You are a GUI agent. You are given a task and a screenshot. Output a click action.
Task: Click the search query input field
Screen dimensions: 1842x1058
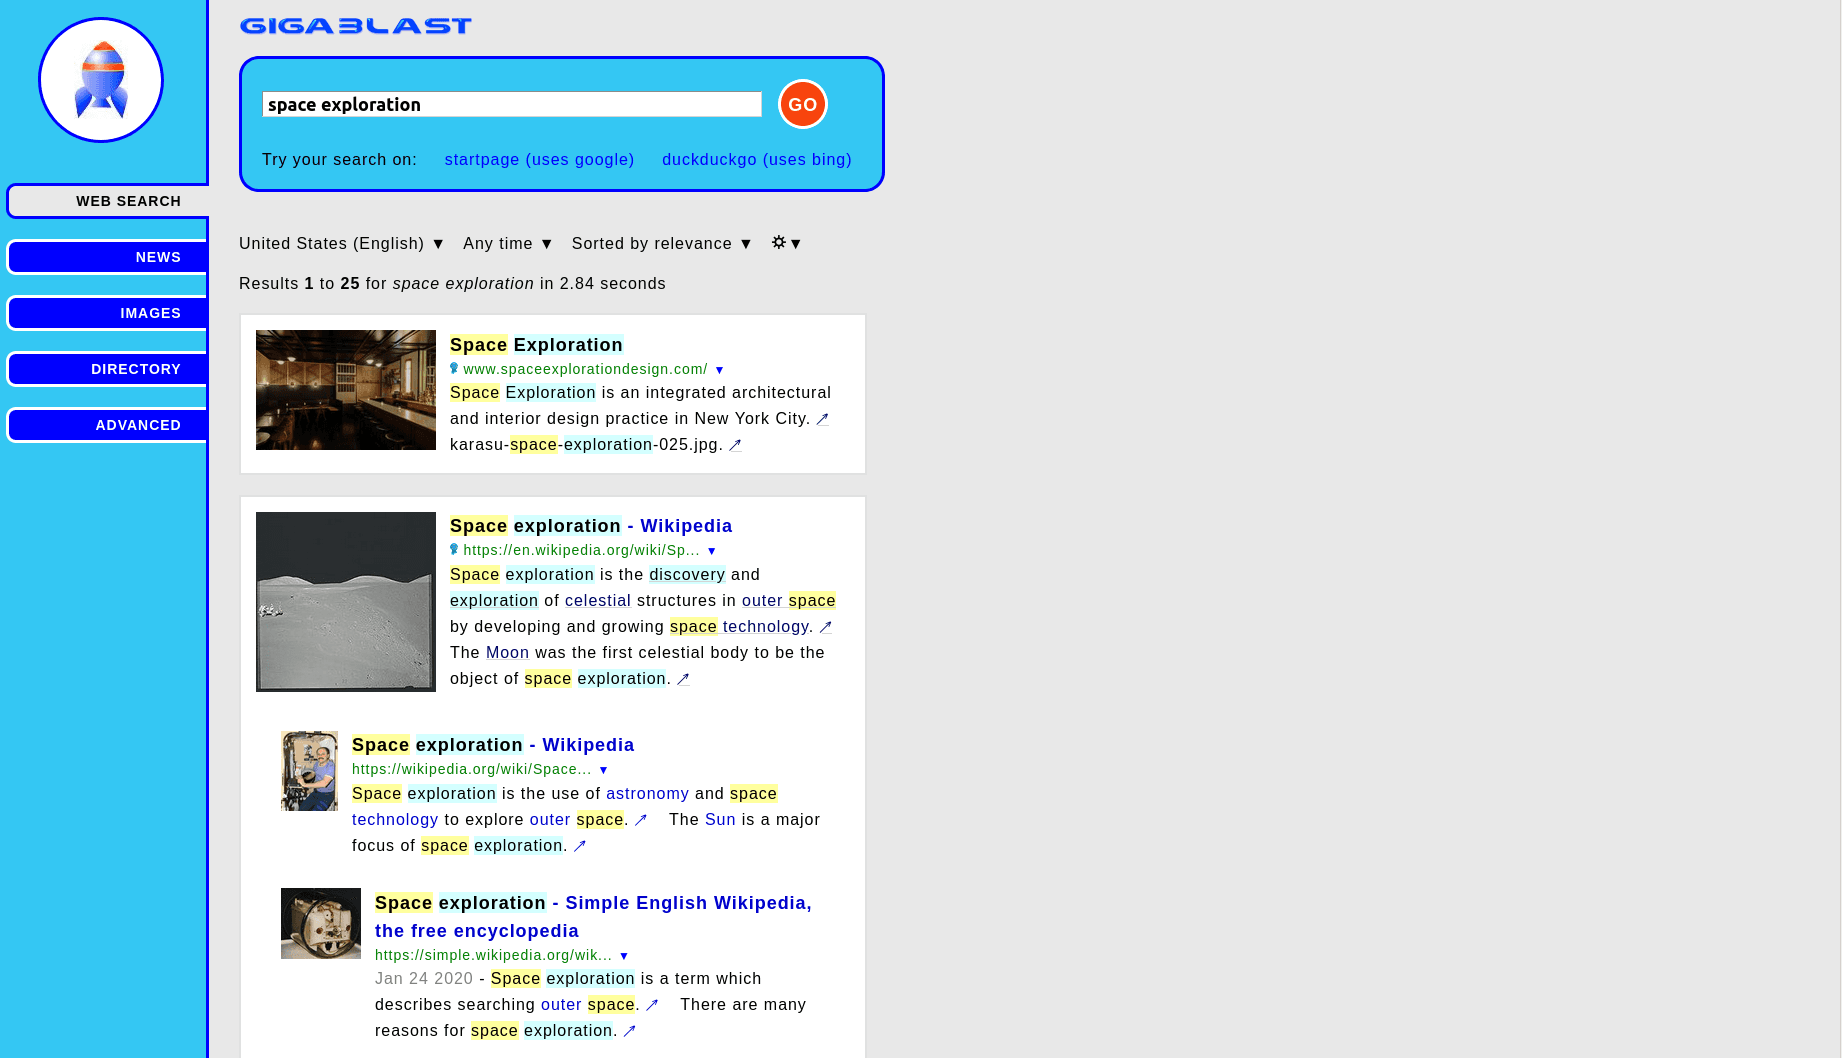click(511, 105)
